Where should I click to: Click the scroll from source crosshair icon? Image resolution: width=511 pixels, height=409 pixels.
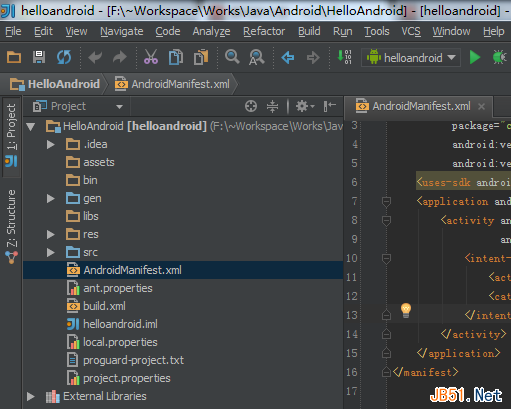pyautogui.click(x=251, y=106)
